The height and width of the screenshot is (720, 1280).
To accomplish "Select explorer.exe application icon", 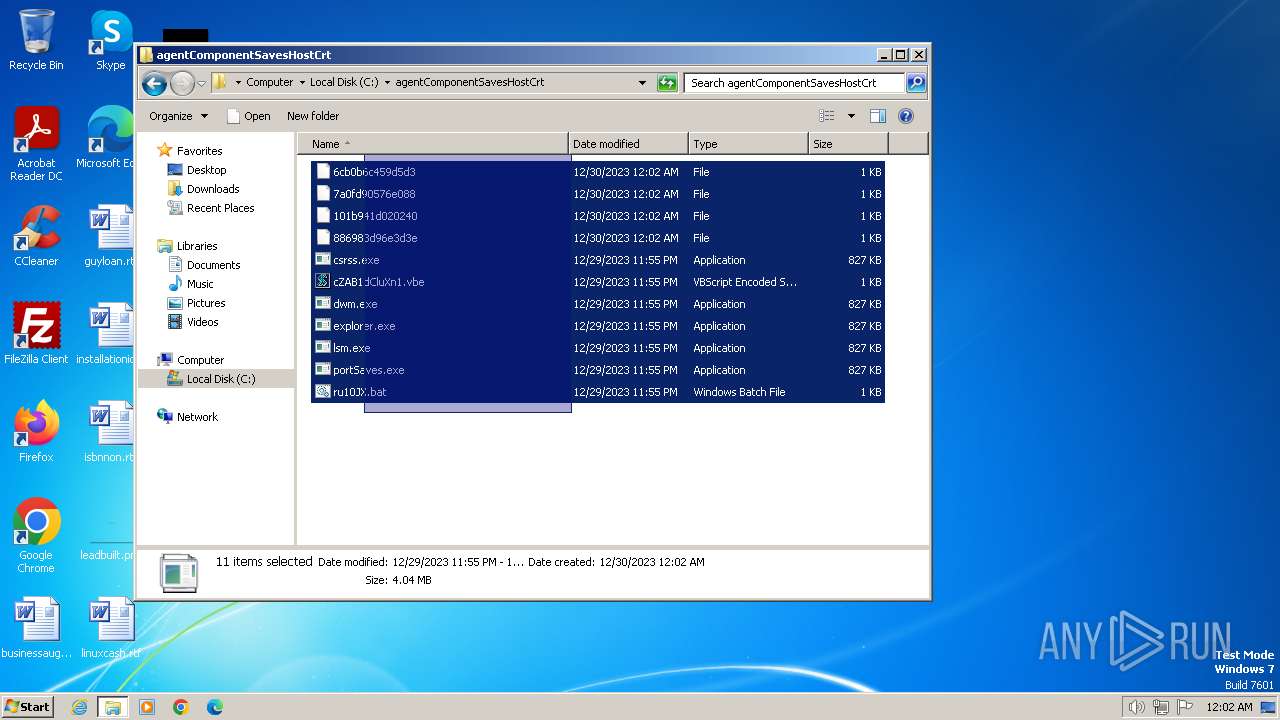I will click(x=322, y=326).
